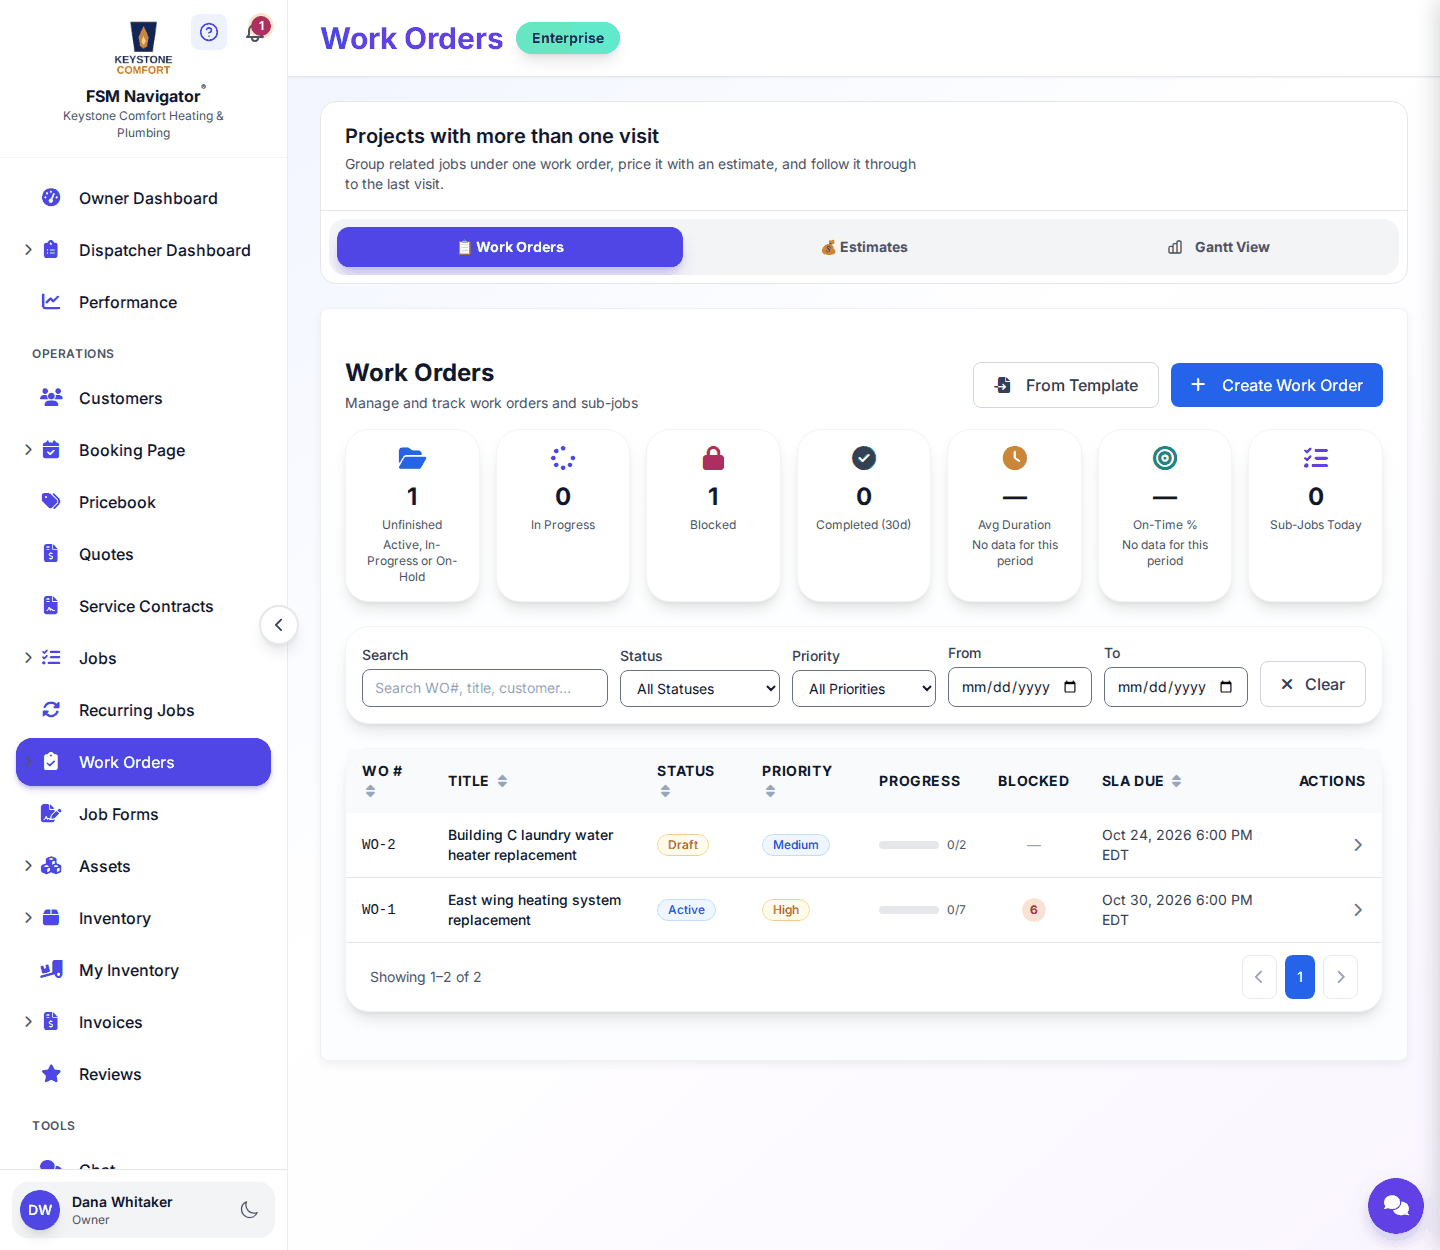Toggle dark mode moon icon
Image resolution: width=1440 pixels, height=1250 pixels.
coord(250,1210)
